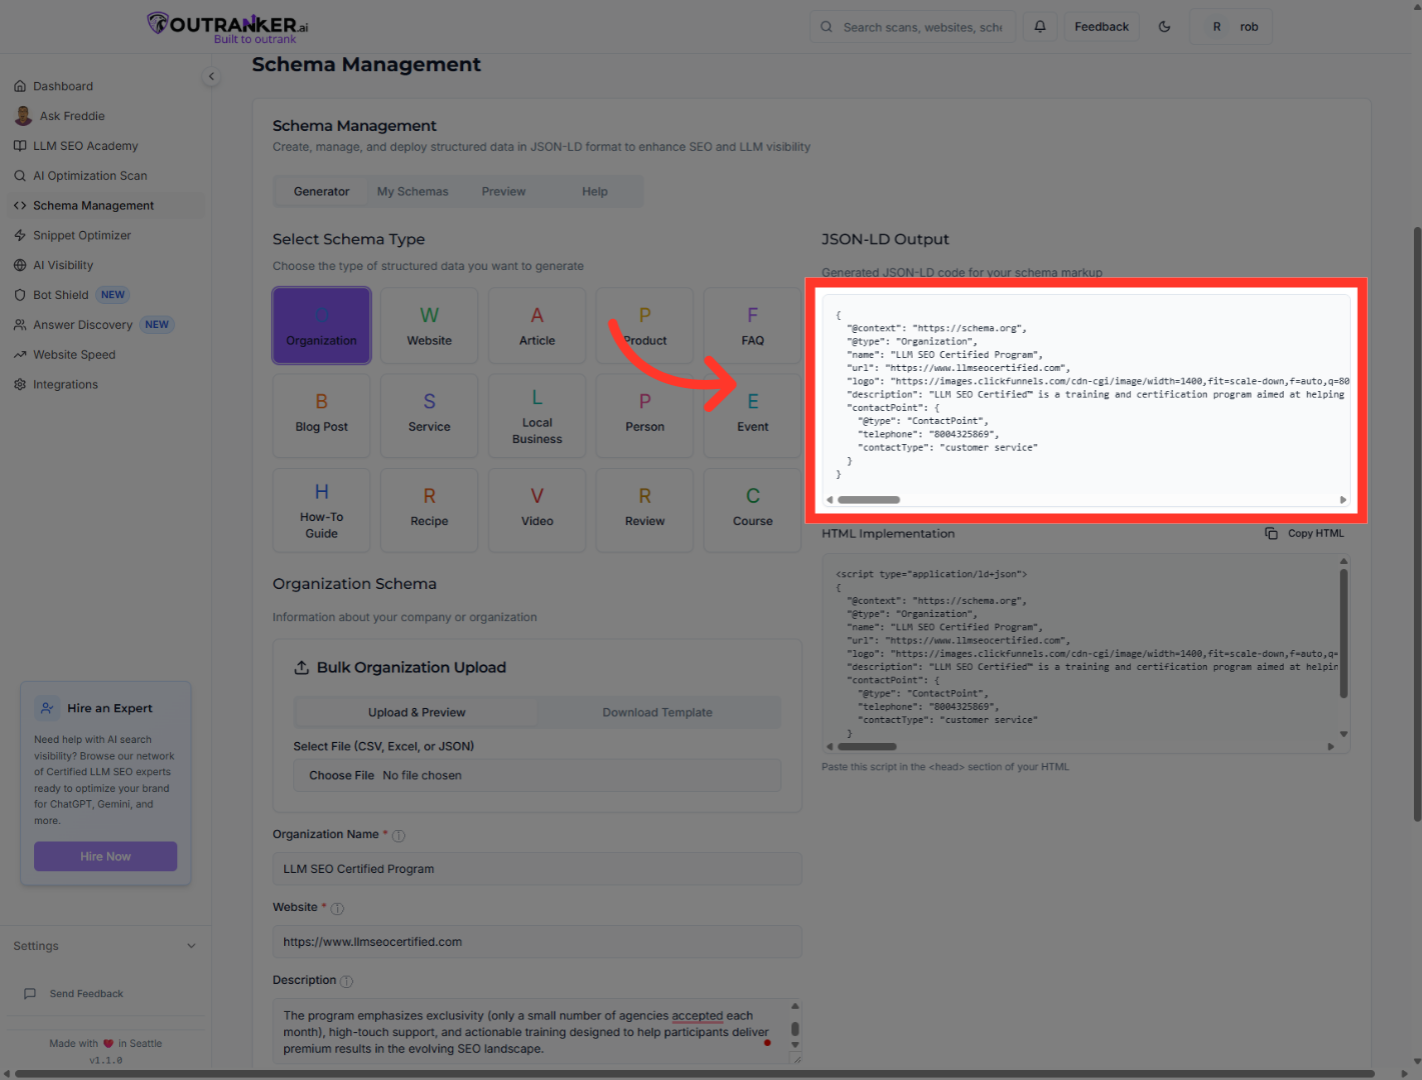The image size is (1422, 1080).
Task: Choose the Website schema type
Action: (429, 325)
